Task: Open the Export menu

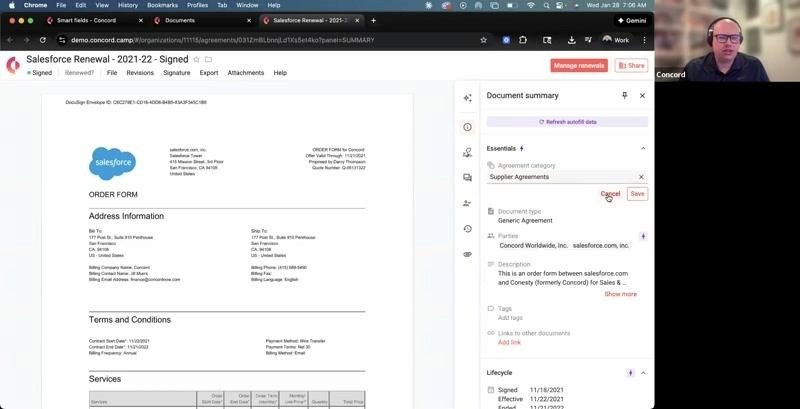Action: (x=209, y=73)
